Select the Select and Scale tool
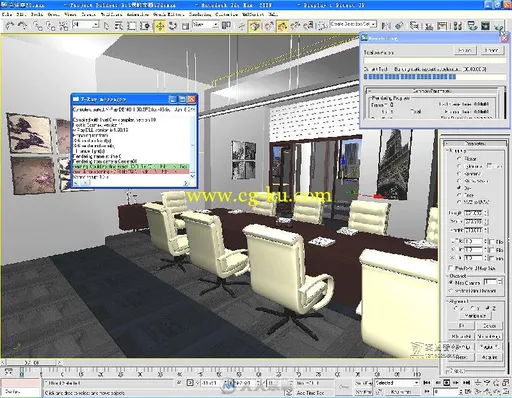Viewport: 512px width, 398px height. tap(185, 26)
